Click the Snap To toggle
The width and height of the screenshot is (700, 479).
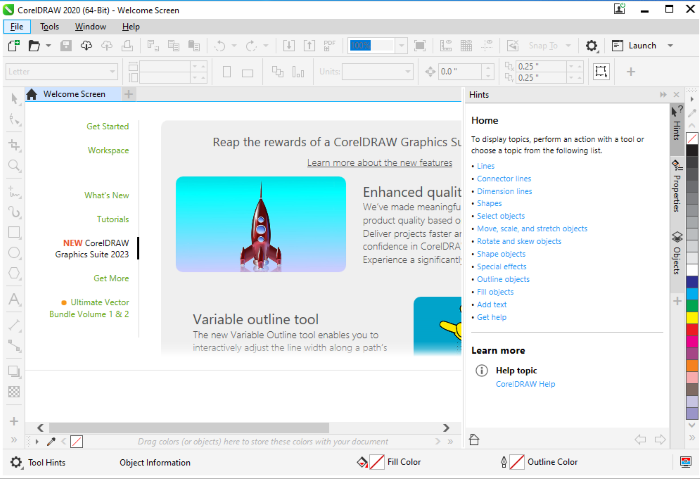click(x=543, y=46)
